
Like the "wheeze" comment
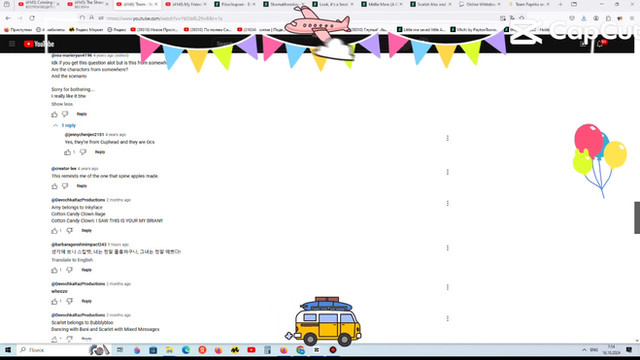(x=54, y=301)
